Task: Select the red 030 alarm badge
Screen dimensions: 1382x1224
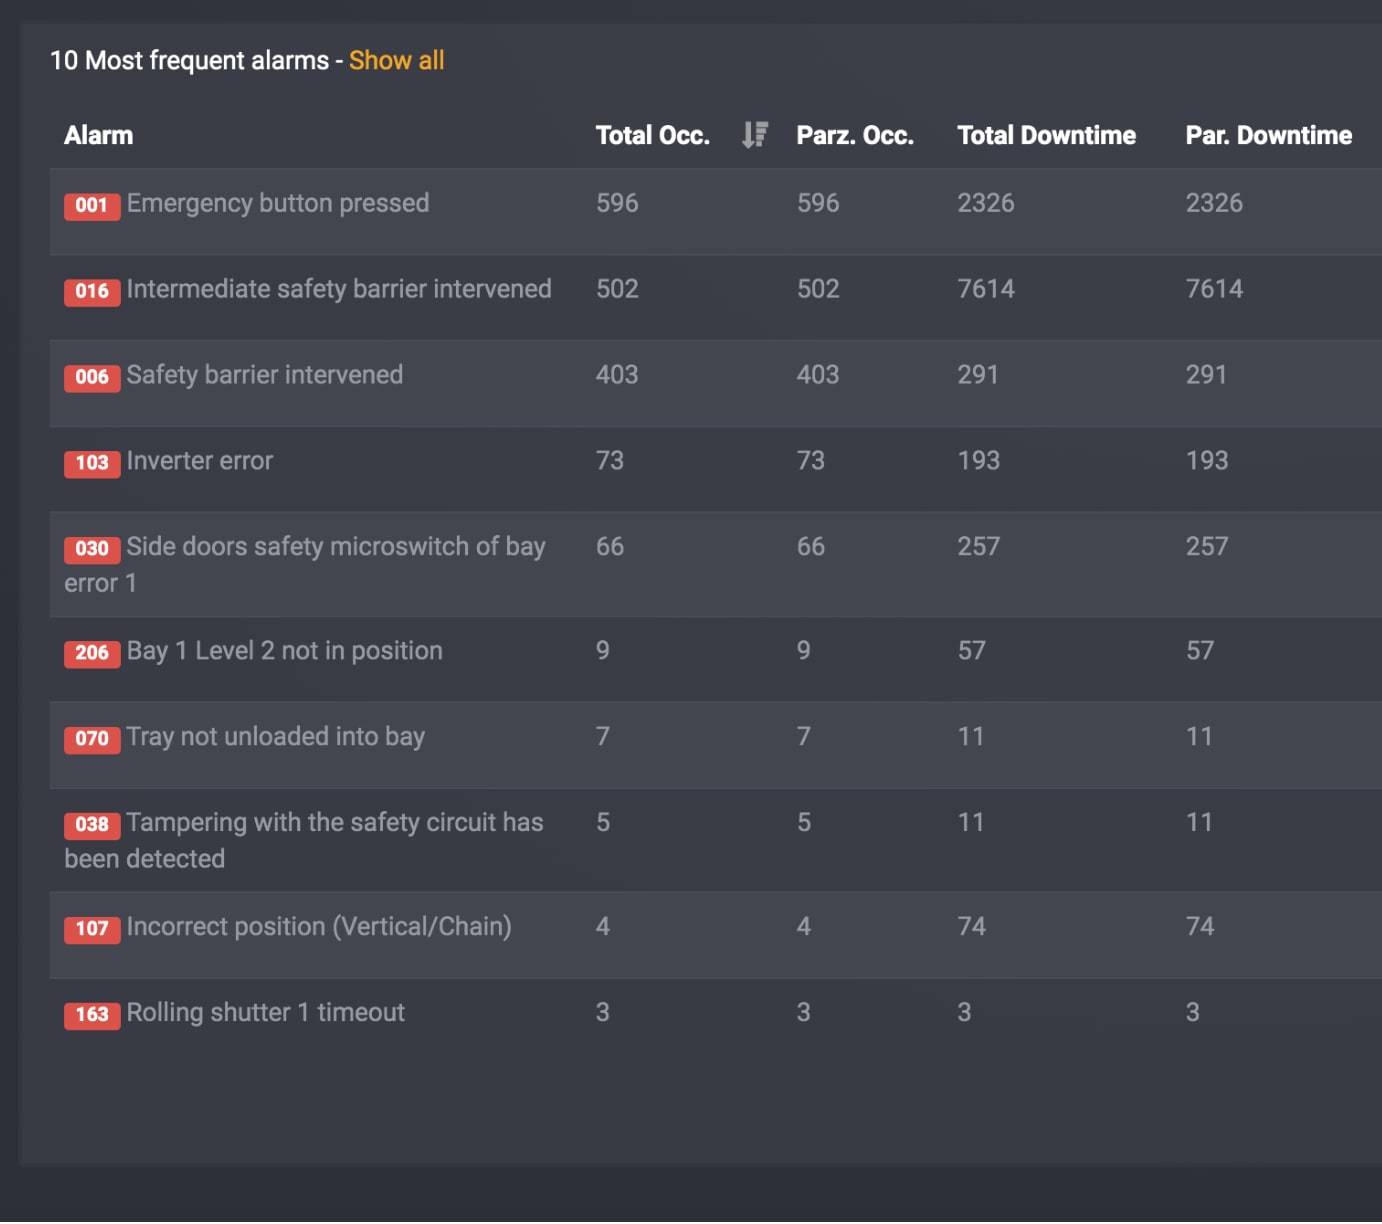Action: [92, 549]
